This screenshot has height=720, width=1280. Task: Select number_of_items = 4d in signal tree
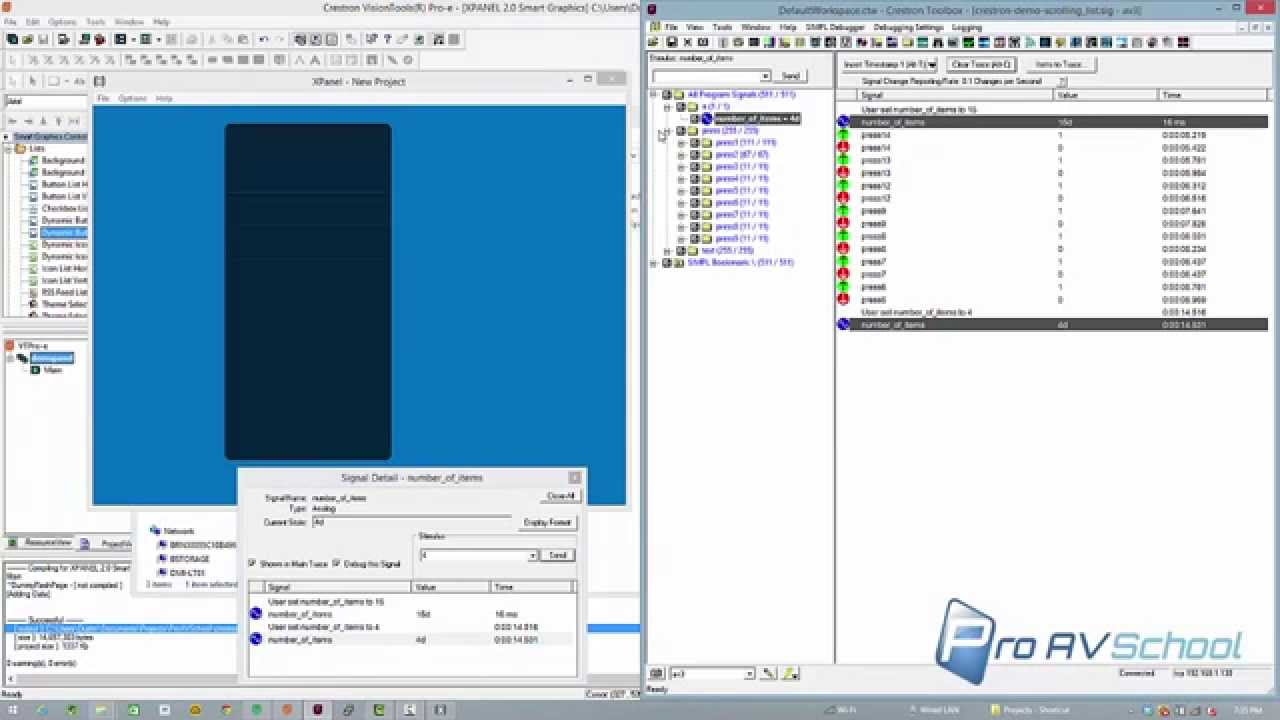tap(757, 119)
